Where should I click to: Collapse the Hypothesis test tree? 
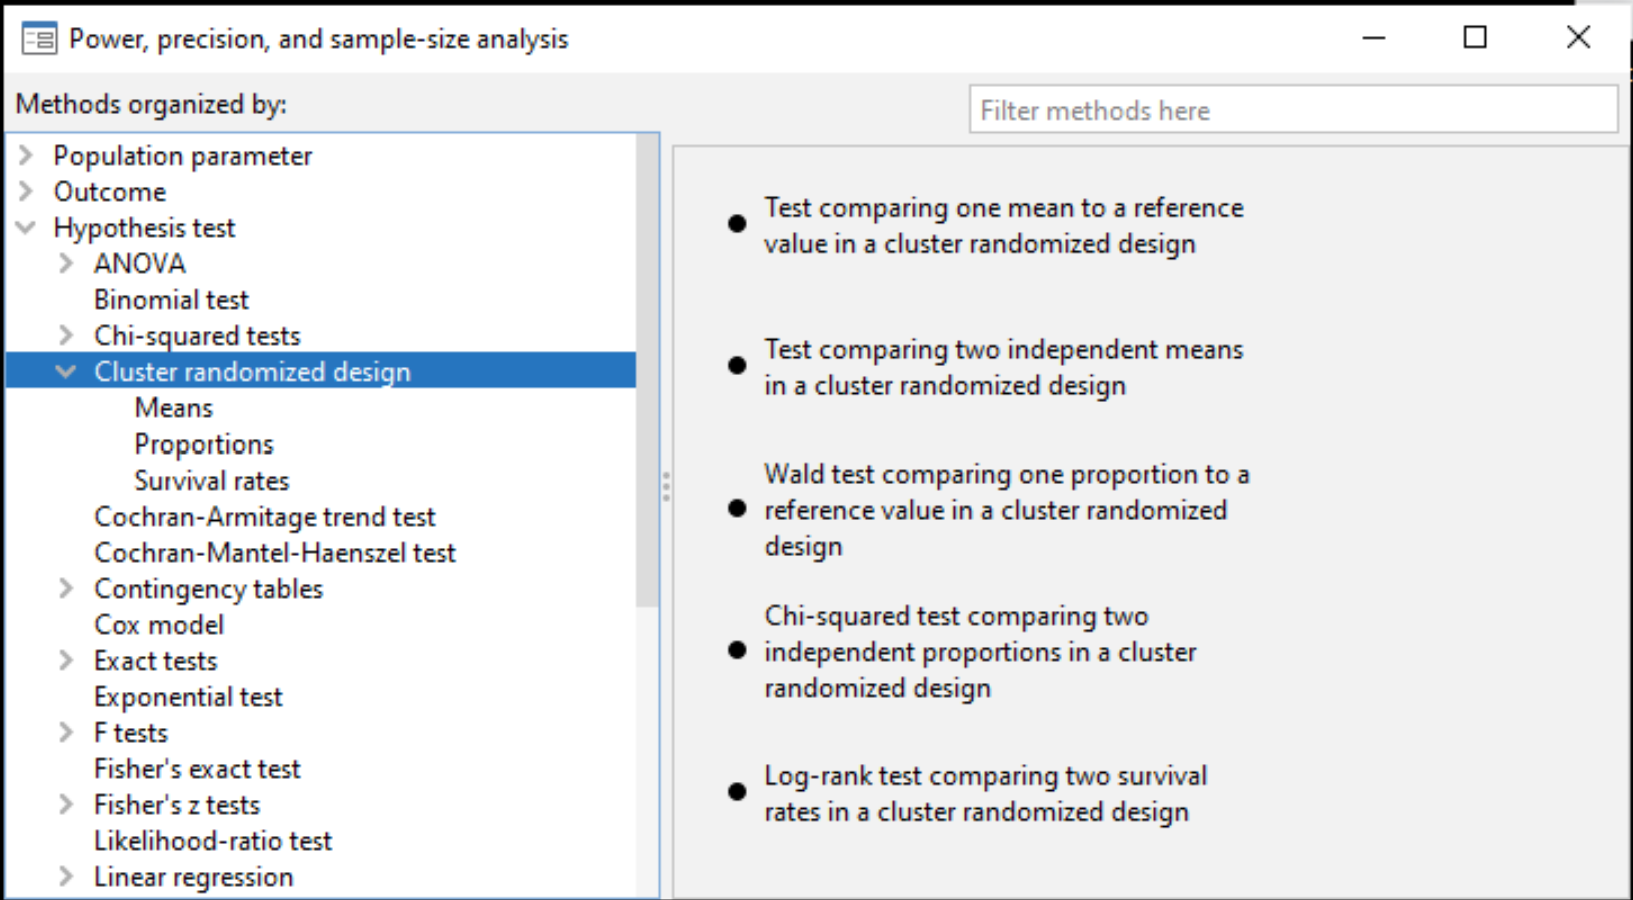[24, 227]
